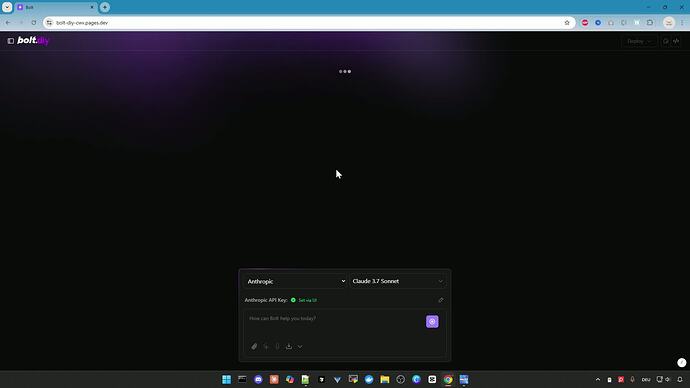Edit the Anthropic API key with pencil icon
690x388 pixels.
click(x=441, y=300)
